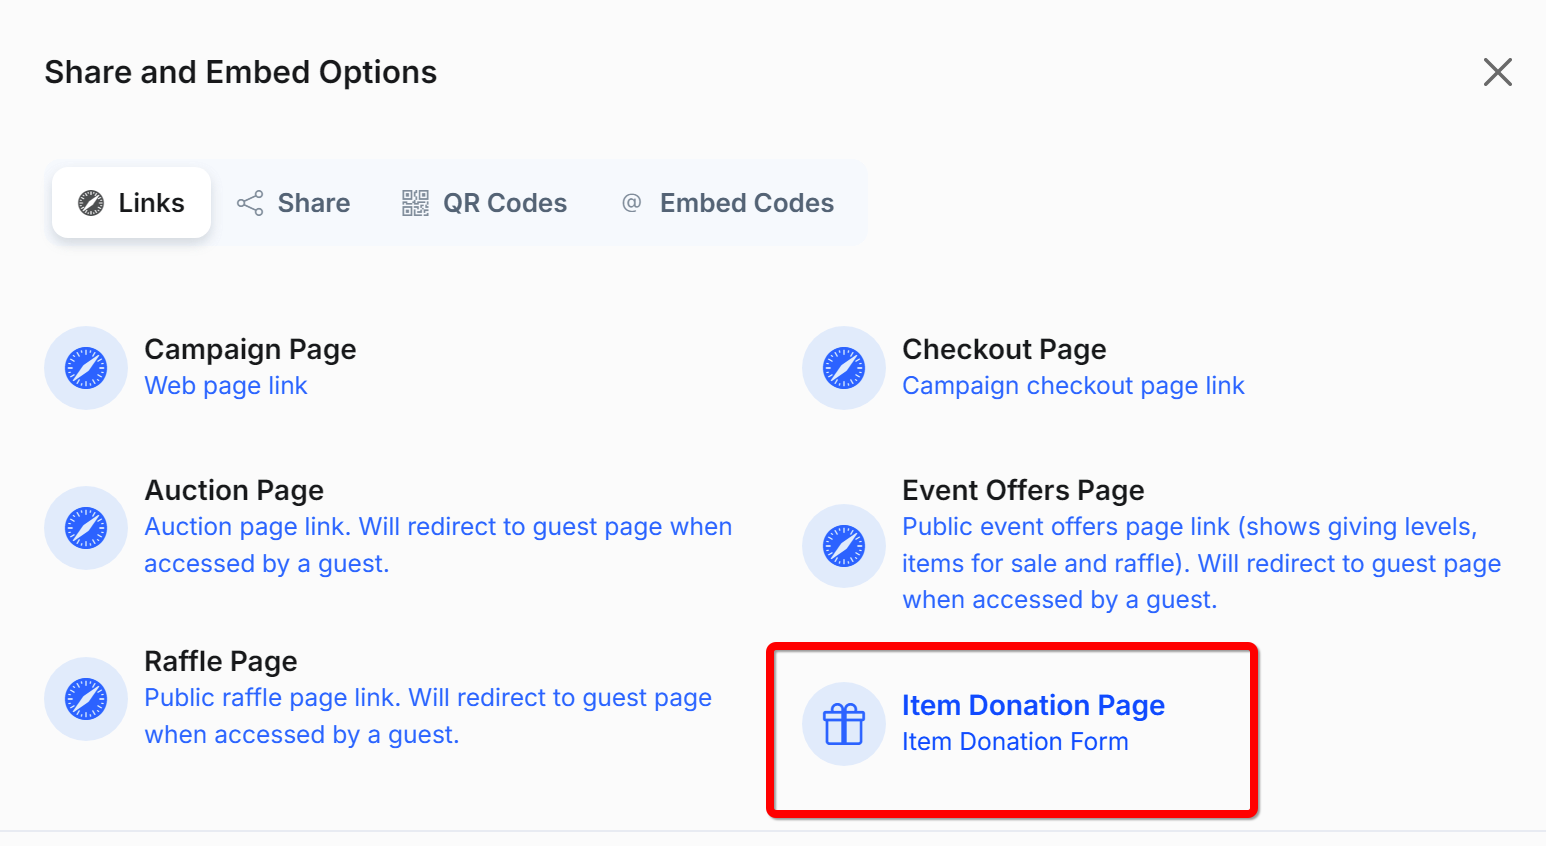Click the Checkout Page compass icon

point(844,368)
